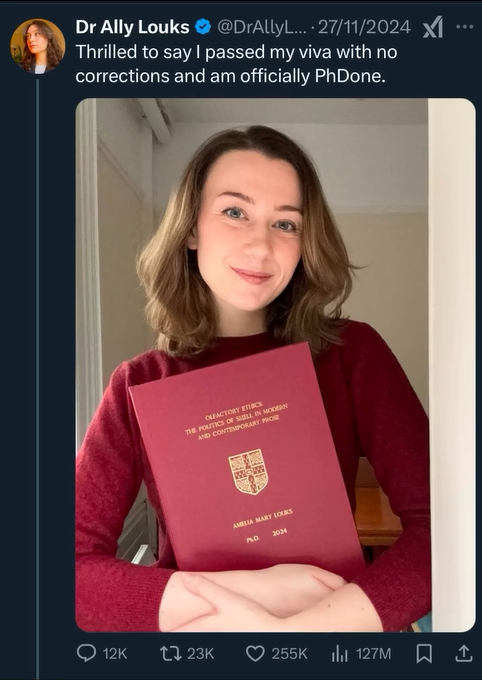Viewport: 482px width, 680px height.
Task: Open the @DrAllyL... handle link
Action: click(x=261, y=27)
